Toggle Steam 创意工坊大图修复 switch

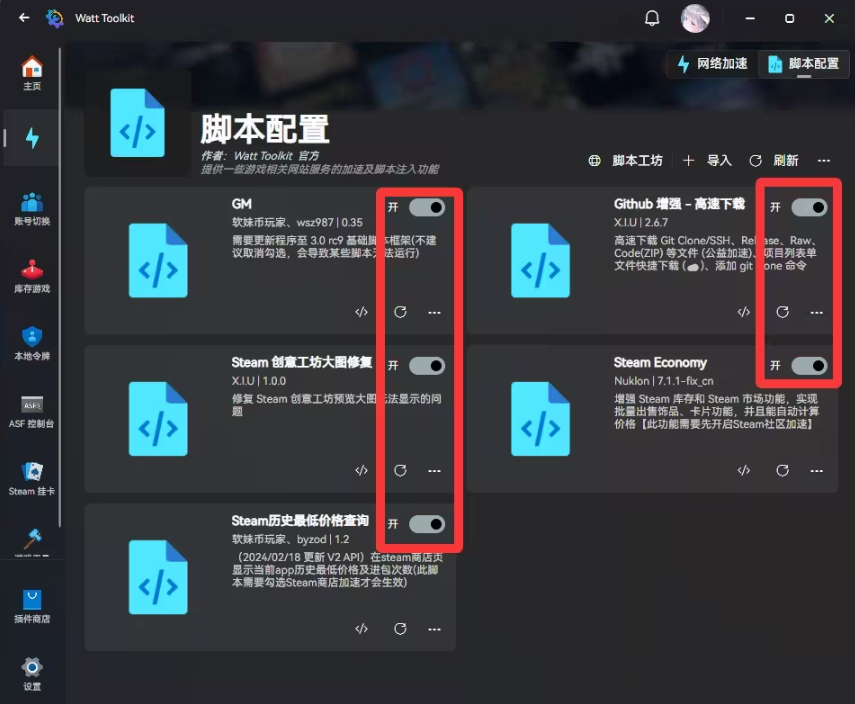(x=427, y=366)
